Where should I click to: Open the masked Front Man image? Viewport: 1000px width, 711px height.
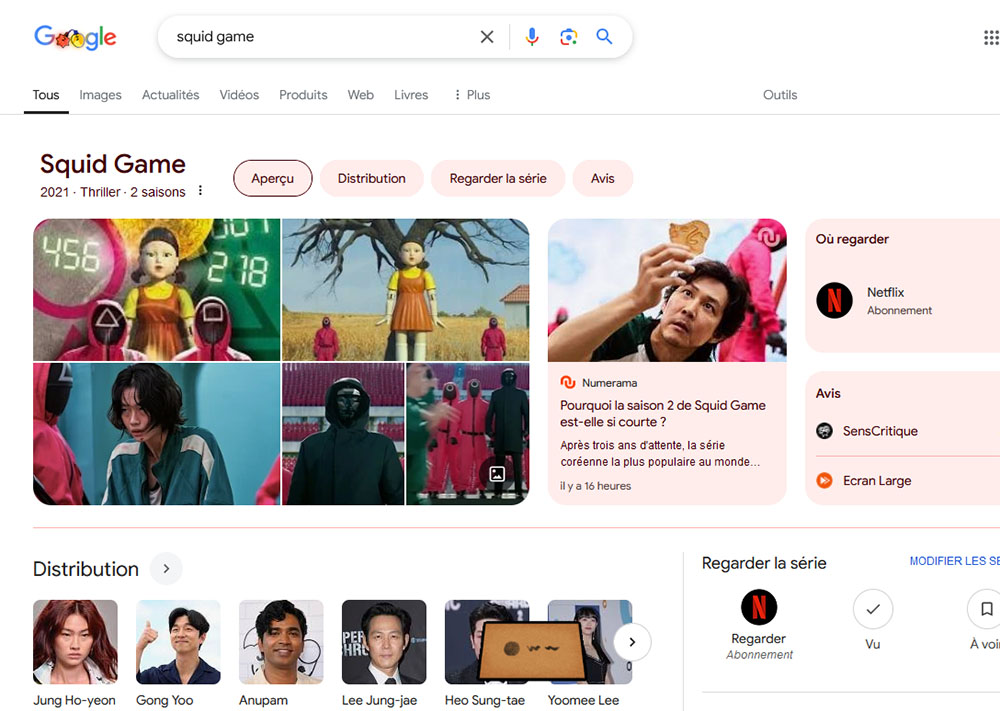point(343,434)
